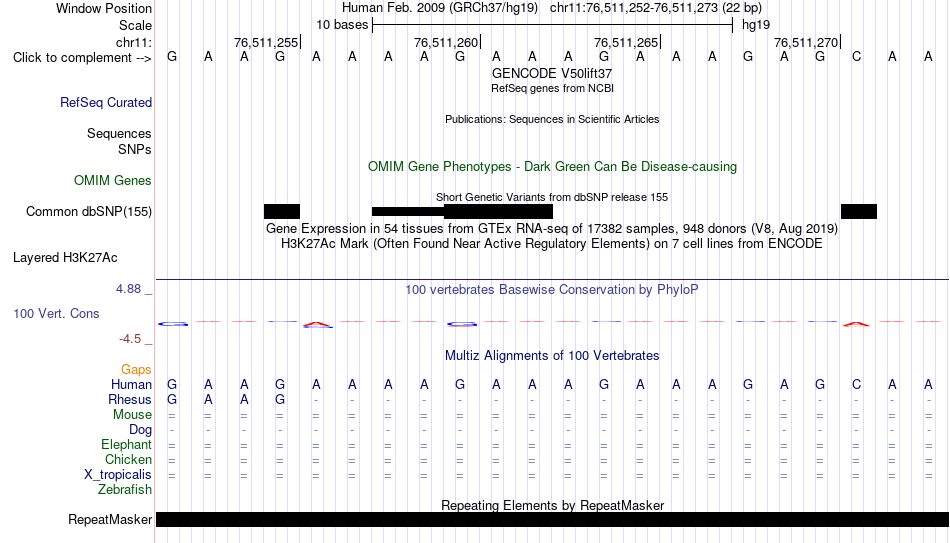Open the OMIM Genes track label
This screenshot has height=543, width=950.
113,181
